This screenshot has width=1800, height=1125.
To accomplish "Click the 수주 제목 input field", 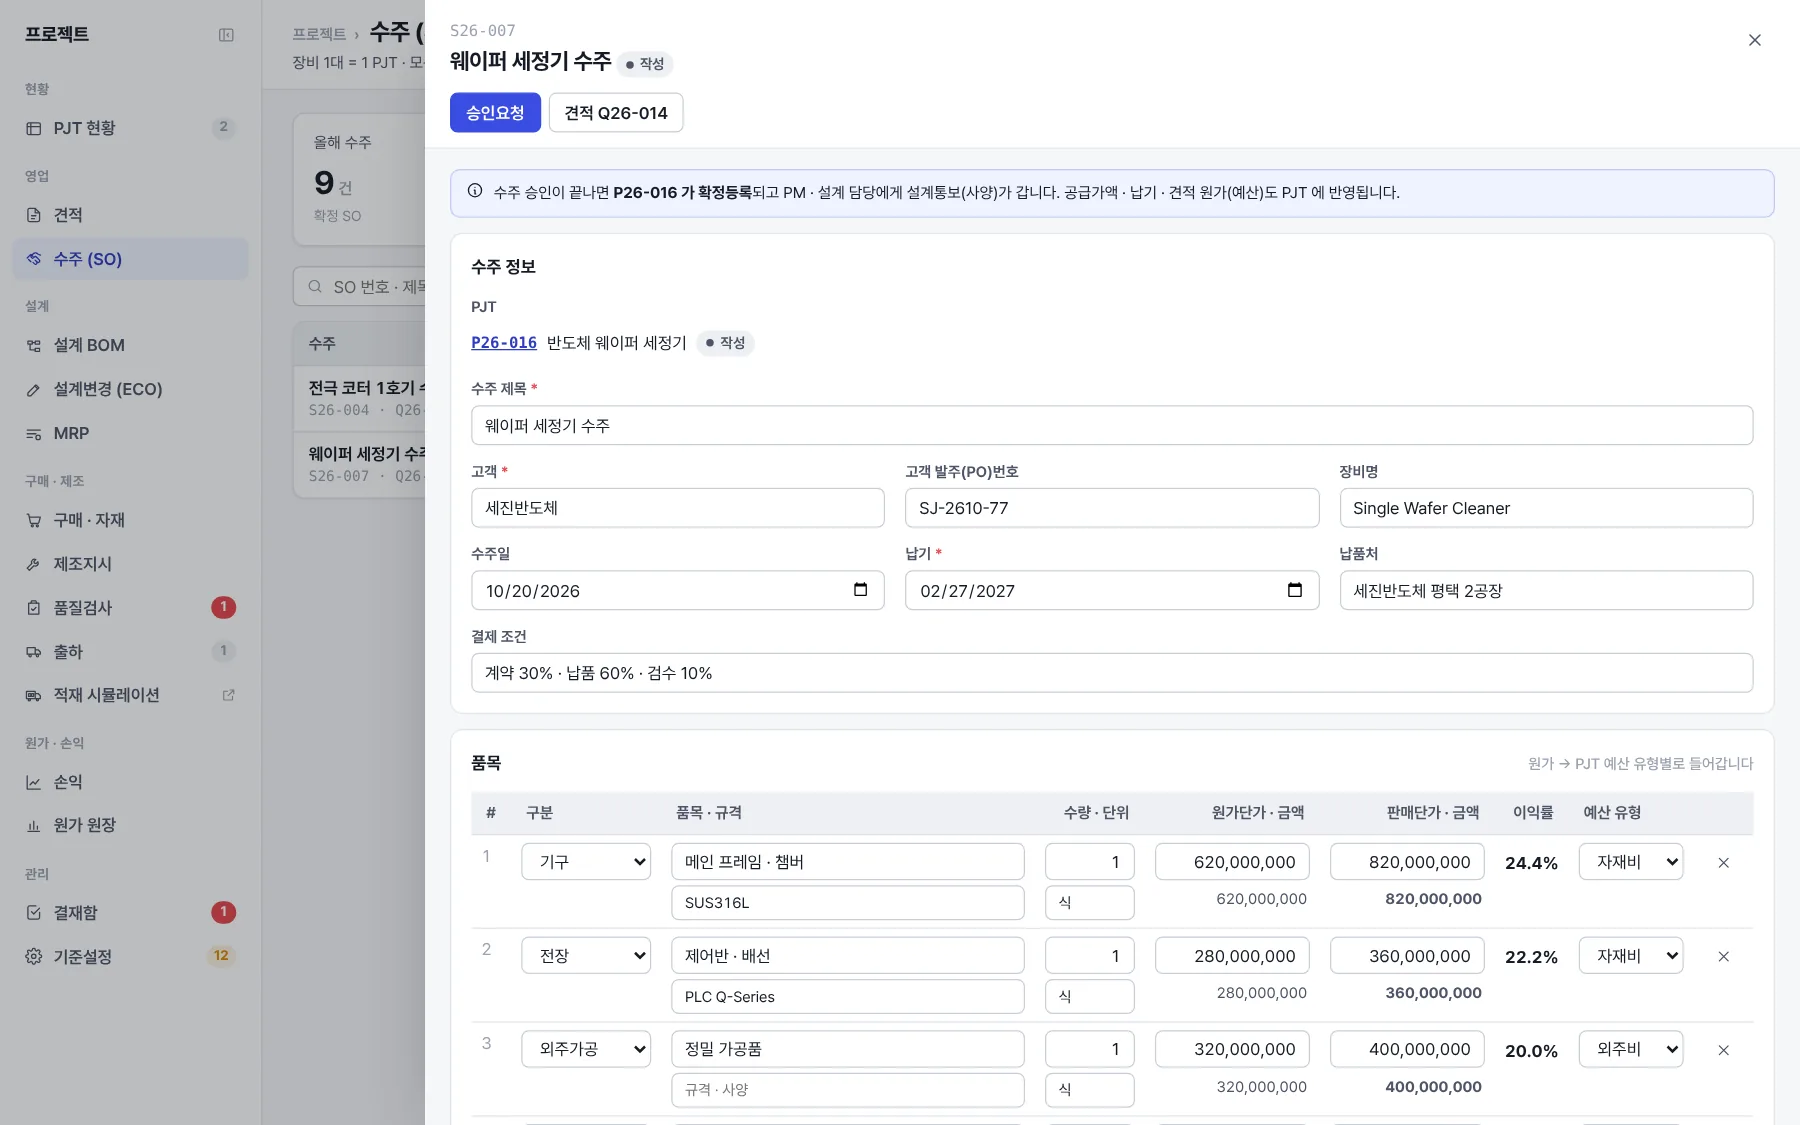I will point(1112,426).
